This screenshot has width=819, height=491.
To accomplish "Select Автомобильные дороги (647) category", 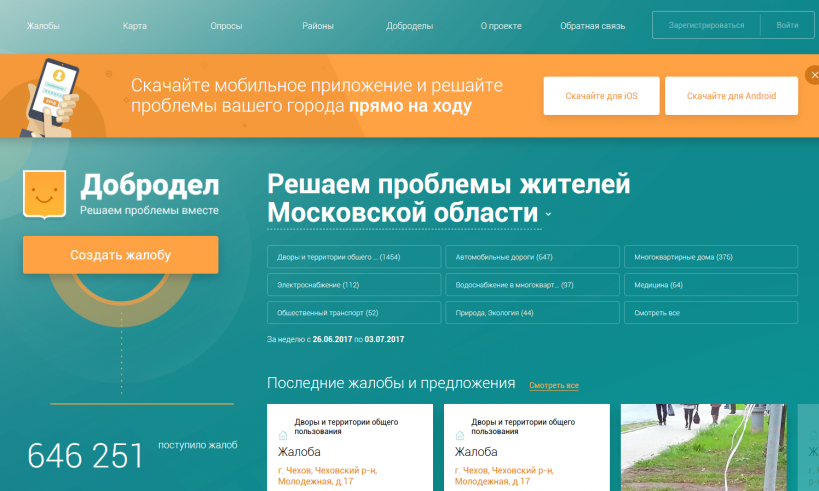I will 531,257.
